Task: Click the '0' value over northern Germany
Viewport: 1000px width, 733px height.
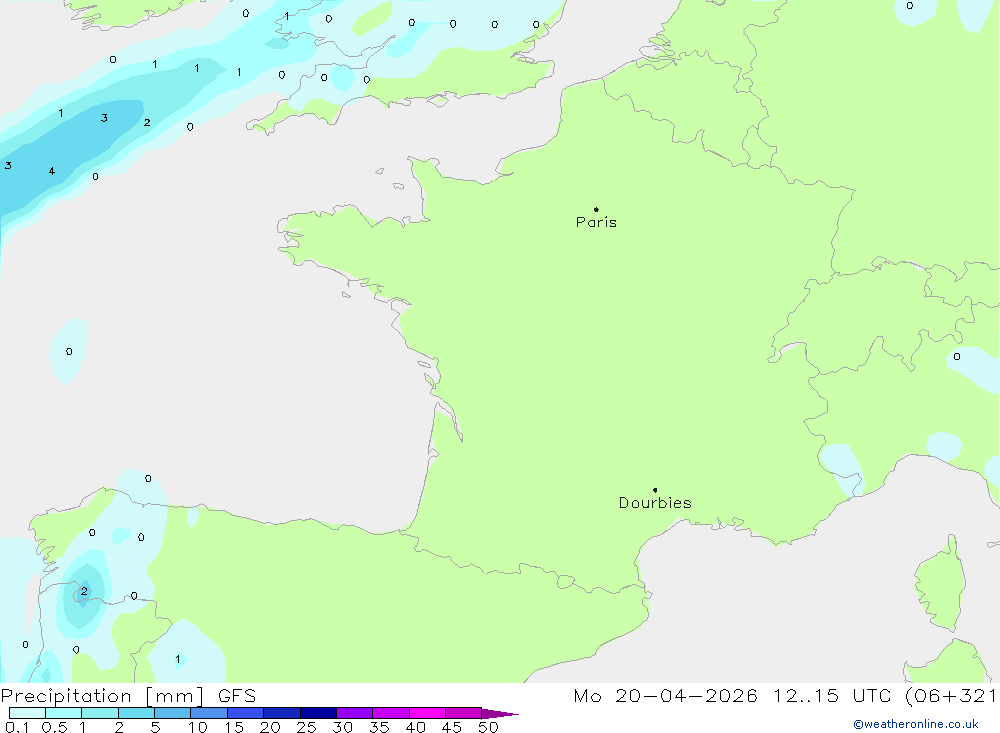Action: click(909, 6)
